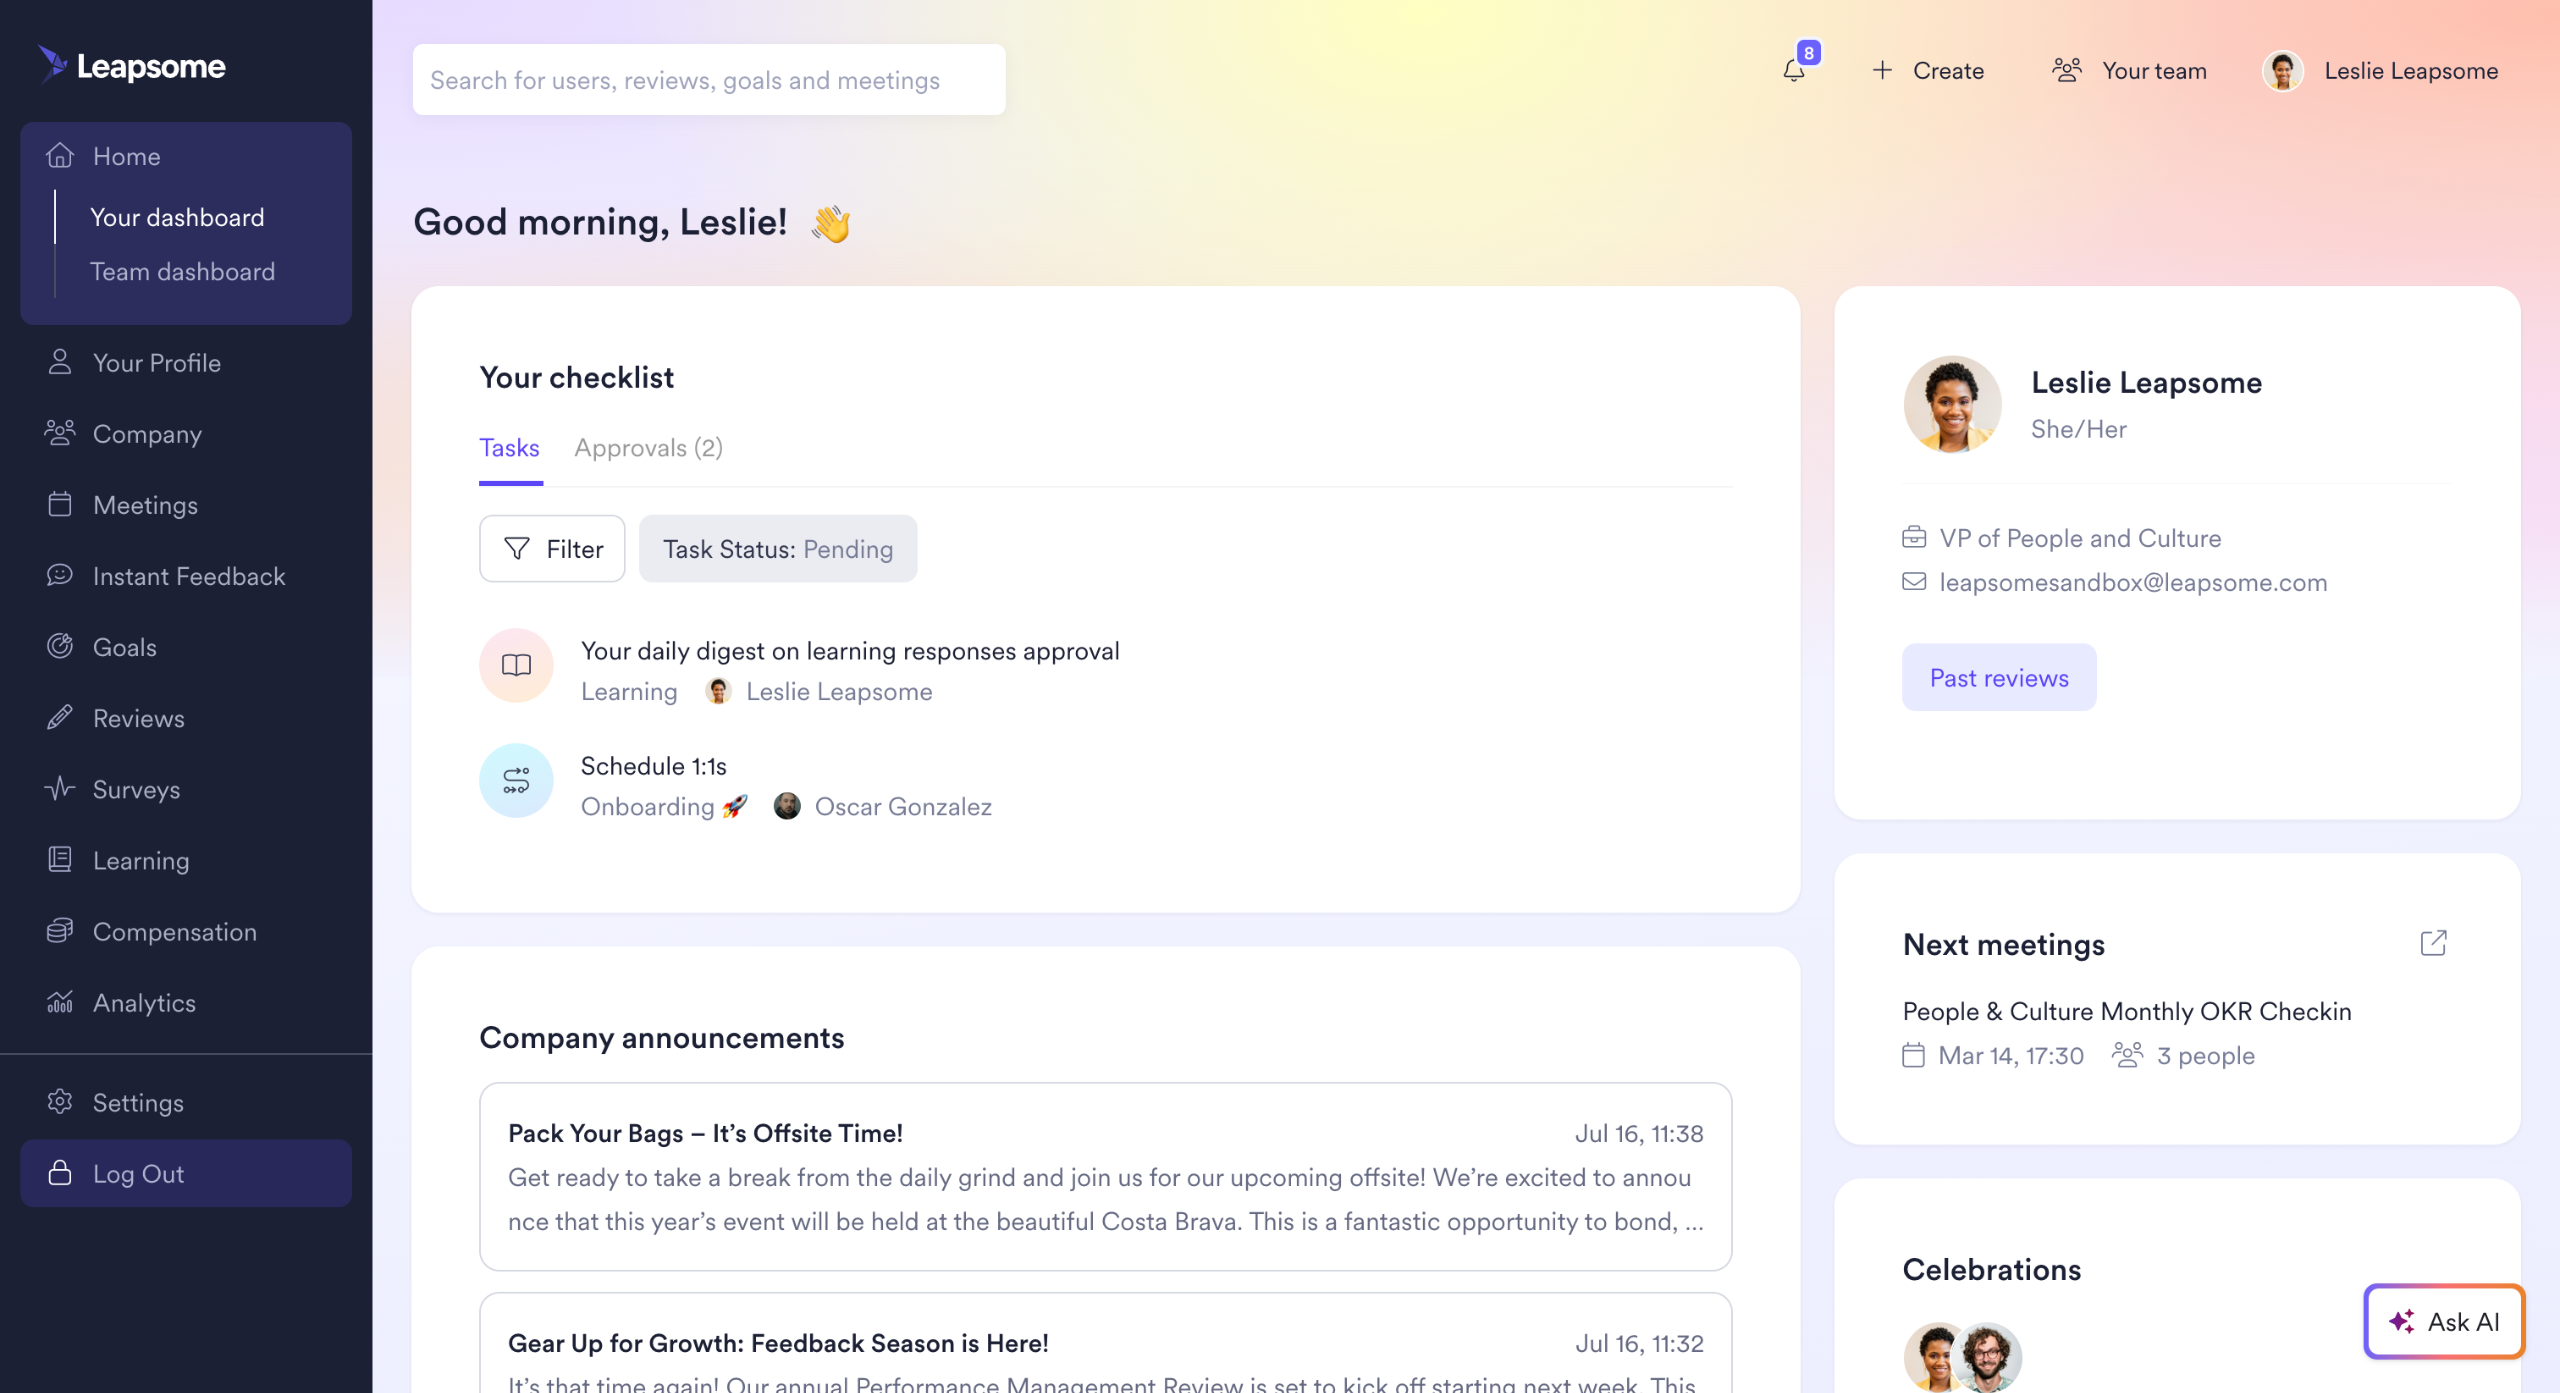2560x1393 pixels.
Task: Open Analytics via the chart icon
Action: pyautogui.click(x=60, y=1001)
